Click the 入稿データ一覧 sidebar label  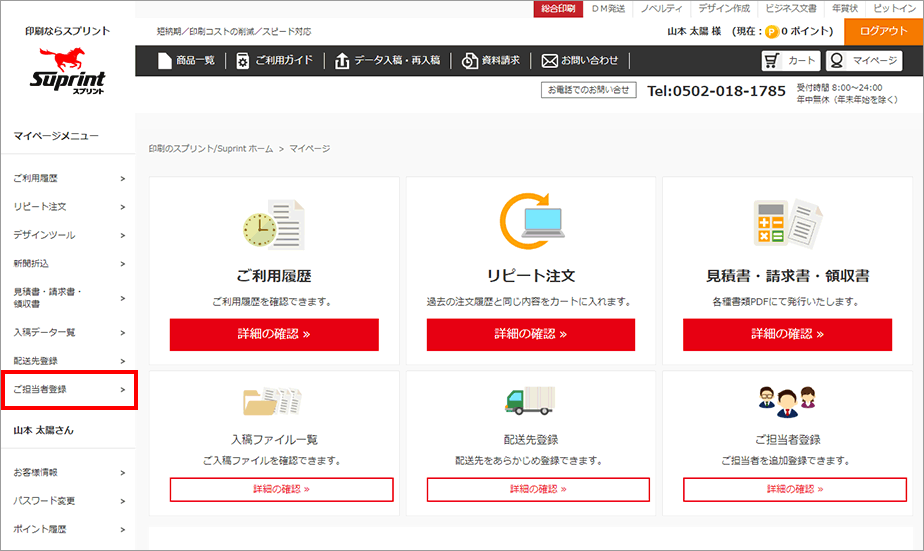coord(44,333)
